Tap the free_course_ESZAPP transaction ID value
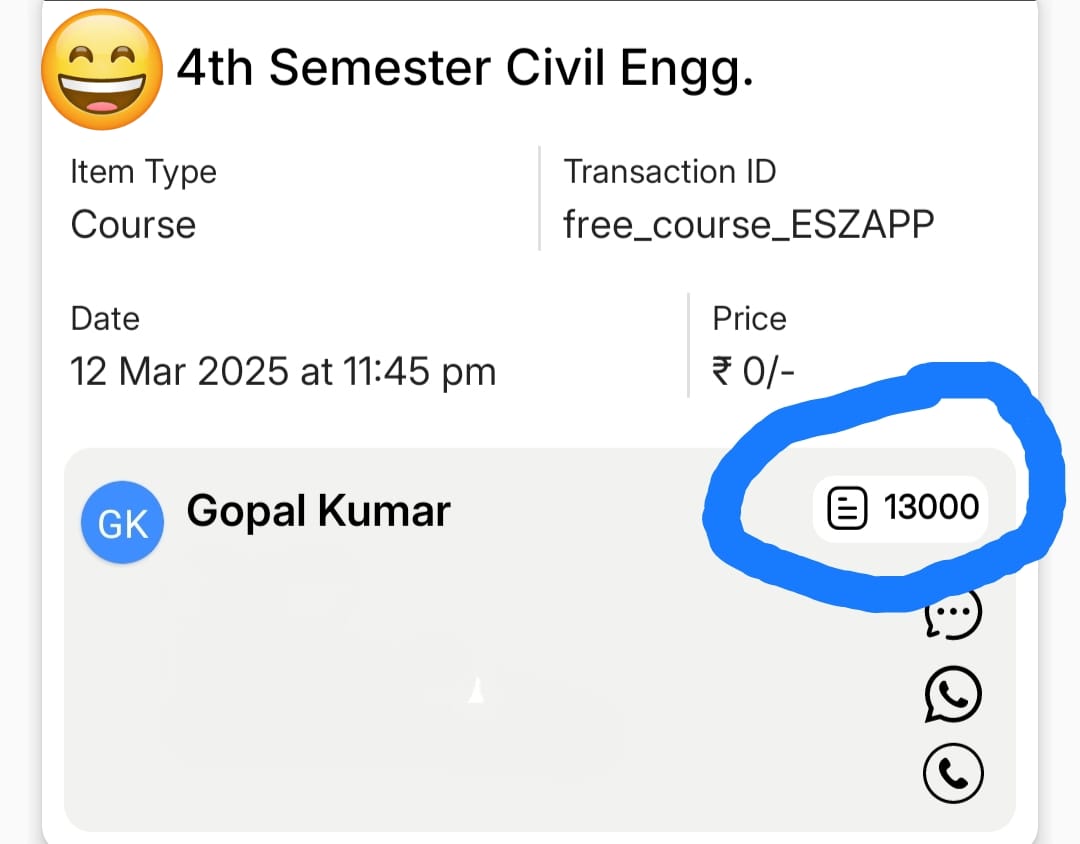Screen dimensions: 1080x844 point(749,224)
